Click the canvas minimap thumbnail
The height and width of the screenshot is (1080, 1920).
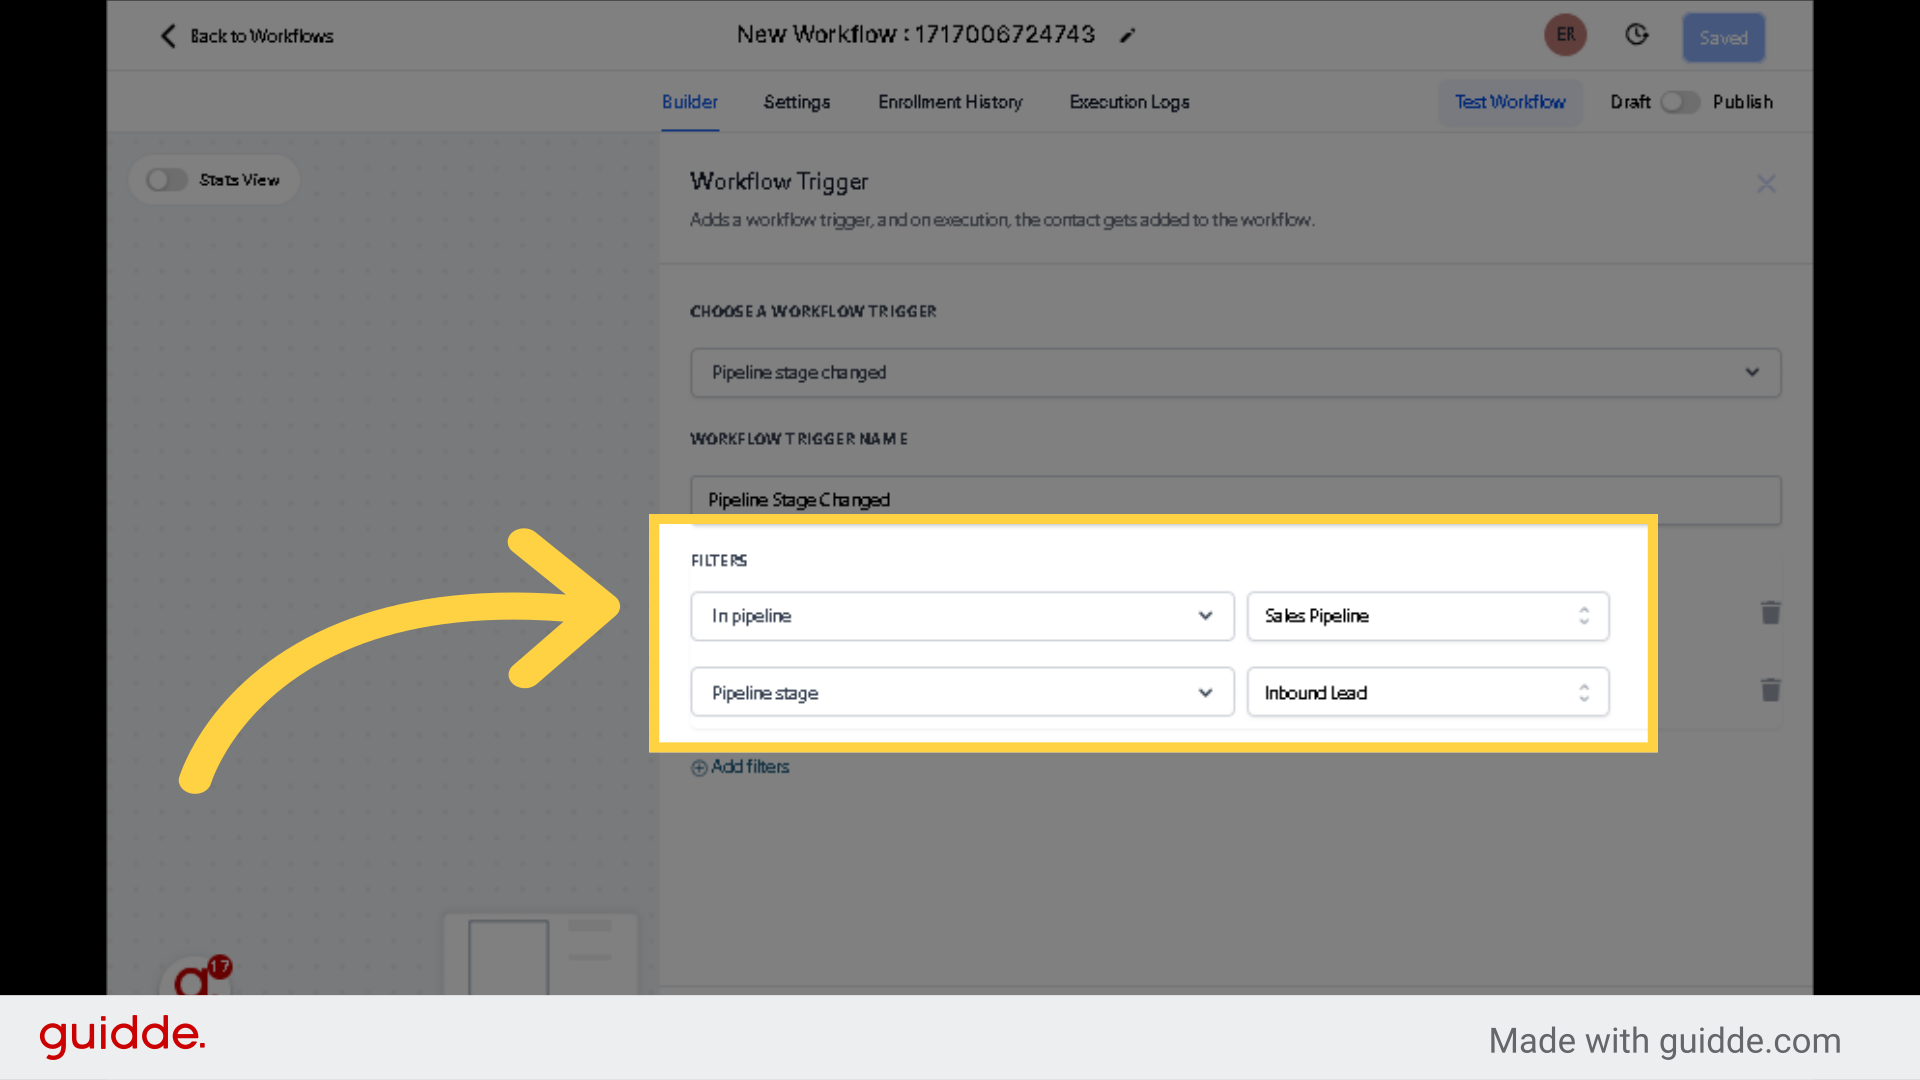(x=541, y=954)
